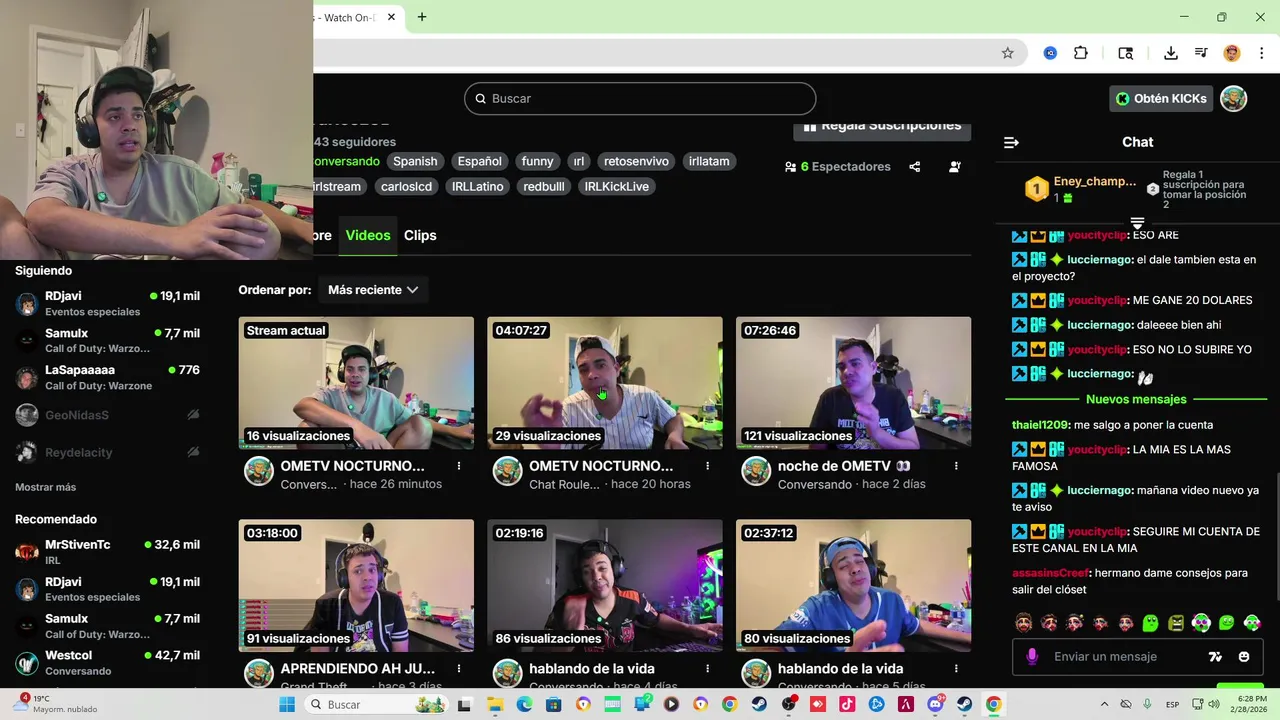Open options menu for 20-hours-ago OMETV NOCTURNO video
Viewport: 1280px width, 720px height.
pyautogui.click(x=707, y=466)
